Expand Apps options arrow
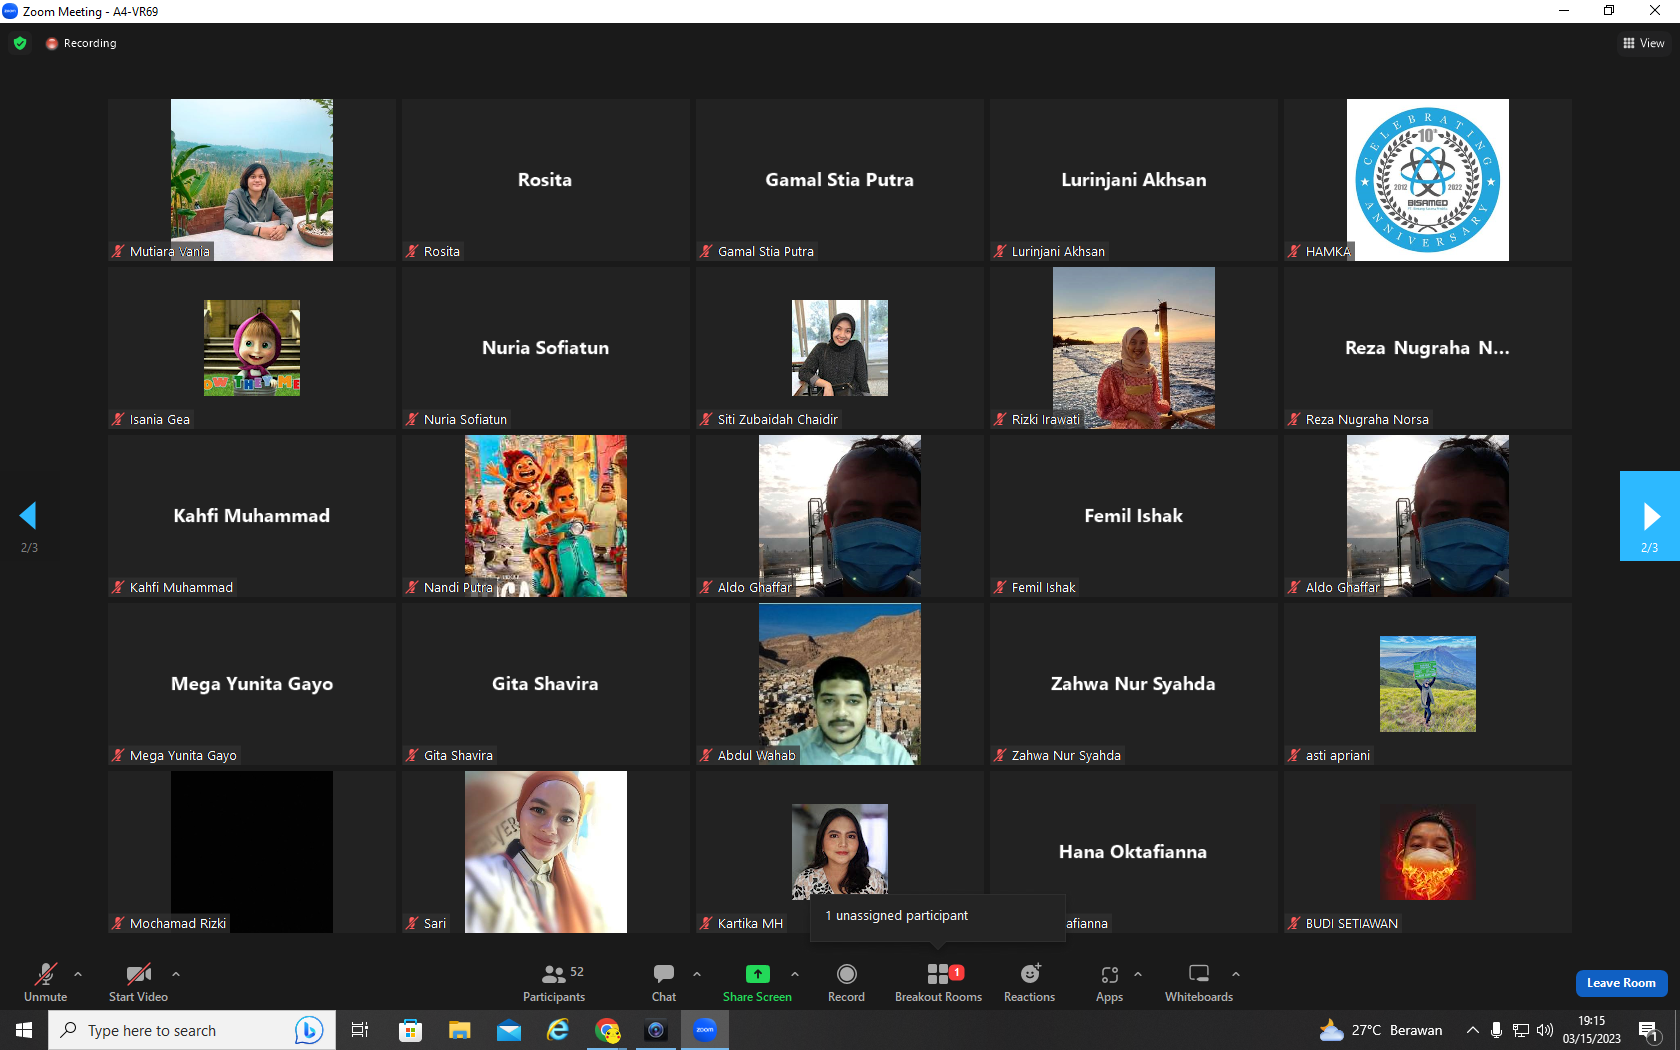 tap(1138, 973)
